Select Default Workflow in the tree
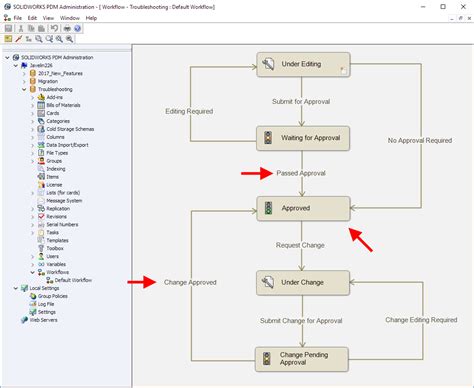 coord(73,280)
